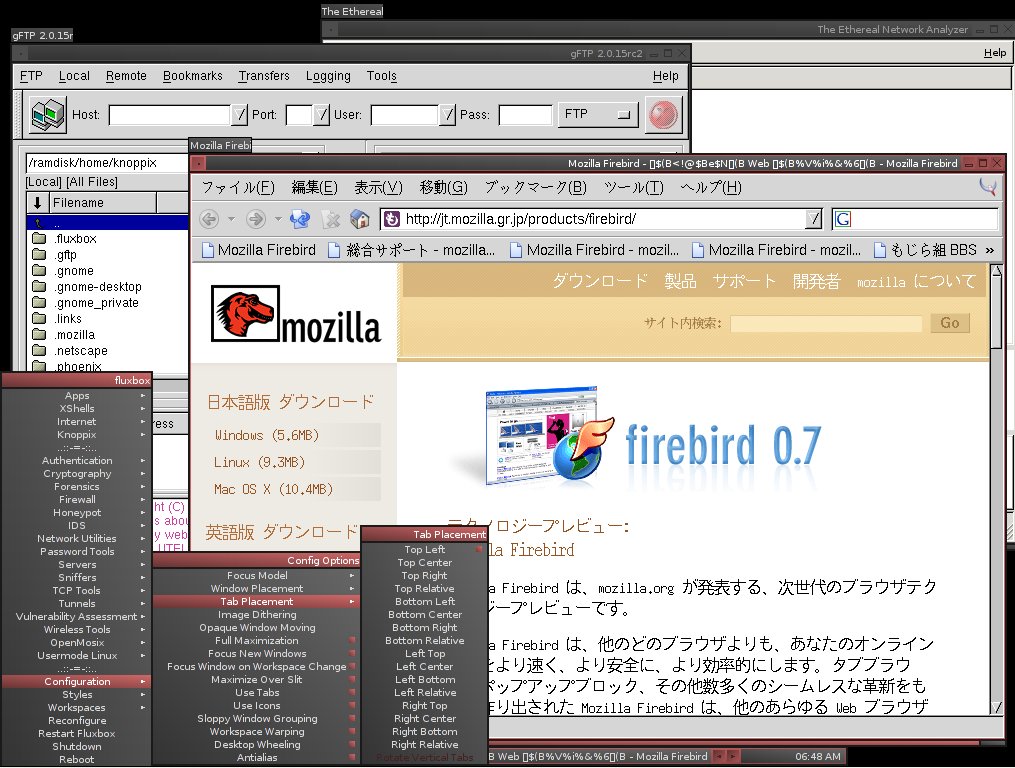The height and width of the screenshot is (768, 1015).
Task: Click the next workspace arrow in taskbar
Action: 732,756
